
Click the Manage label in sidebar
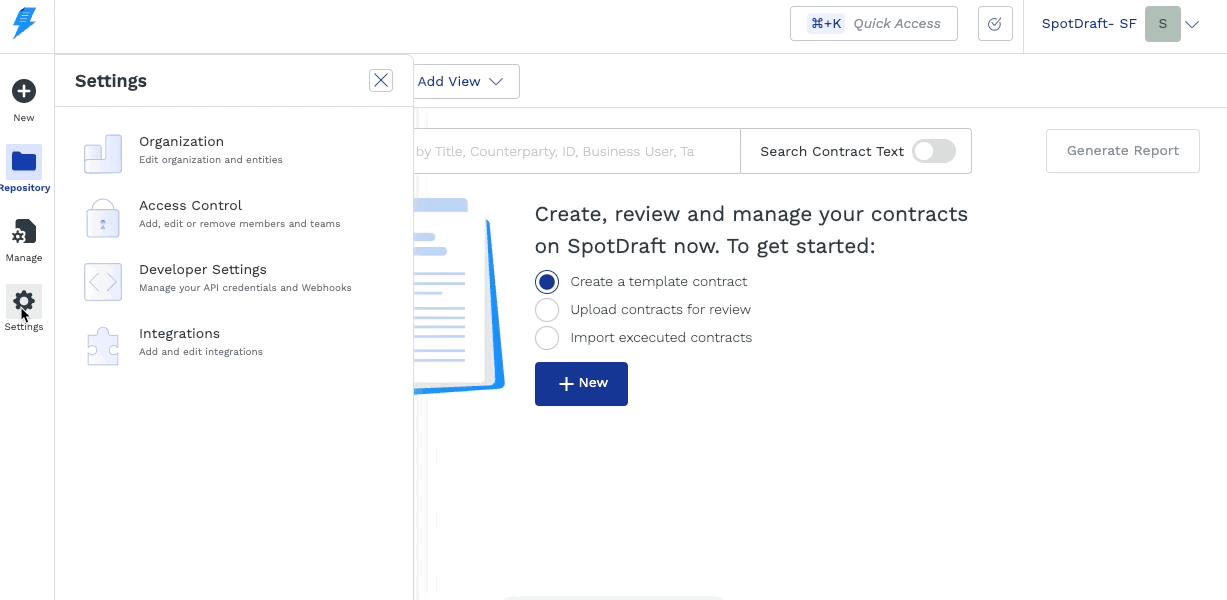click(x=24, y=258)
